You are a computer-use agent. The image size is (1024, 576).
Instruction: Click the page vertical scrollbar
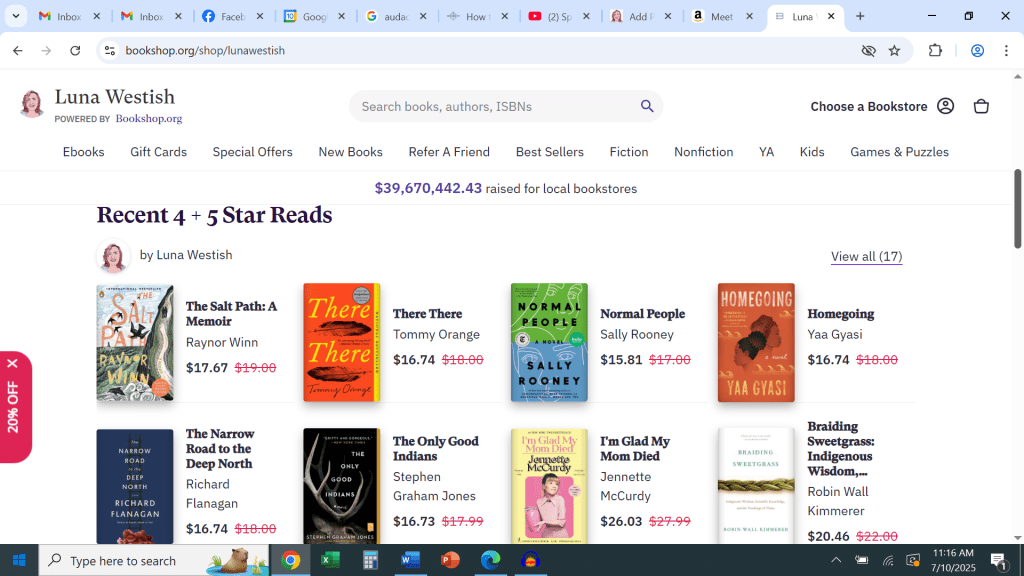(1017, 208)
